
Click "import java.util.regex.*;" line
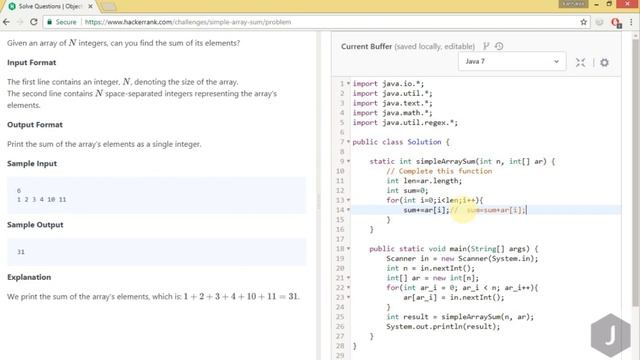pos(405,122)
